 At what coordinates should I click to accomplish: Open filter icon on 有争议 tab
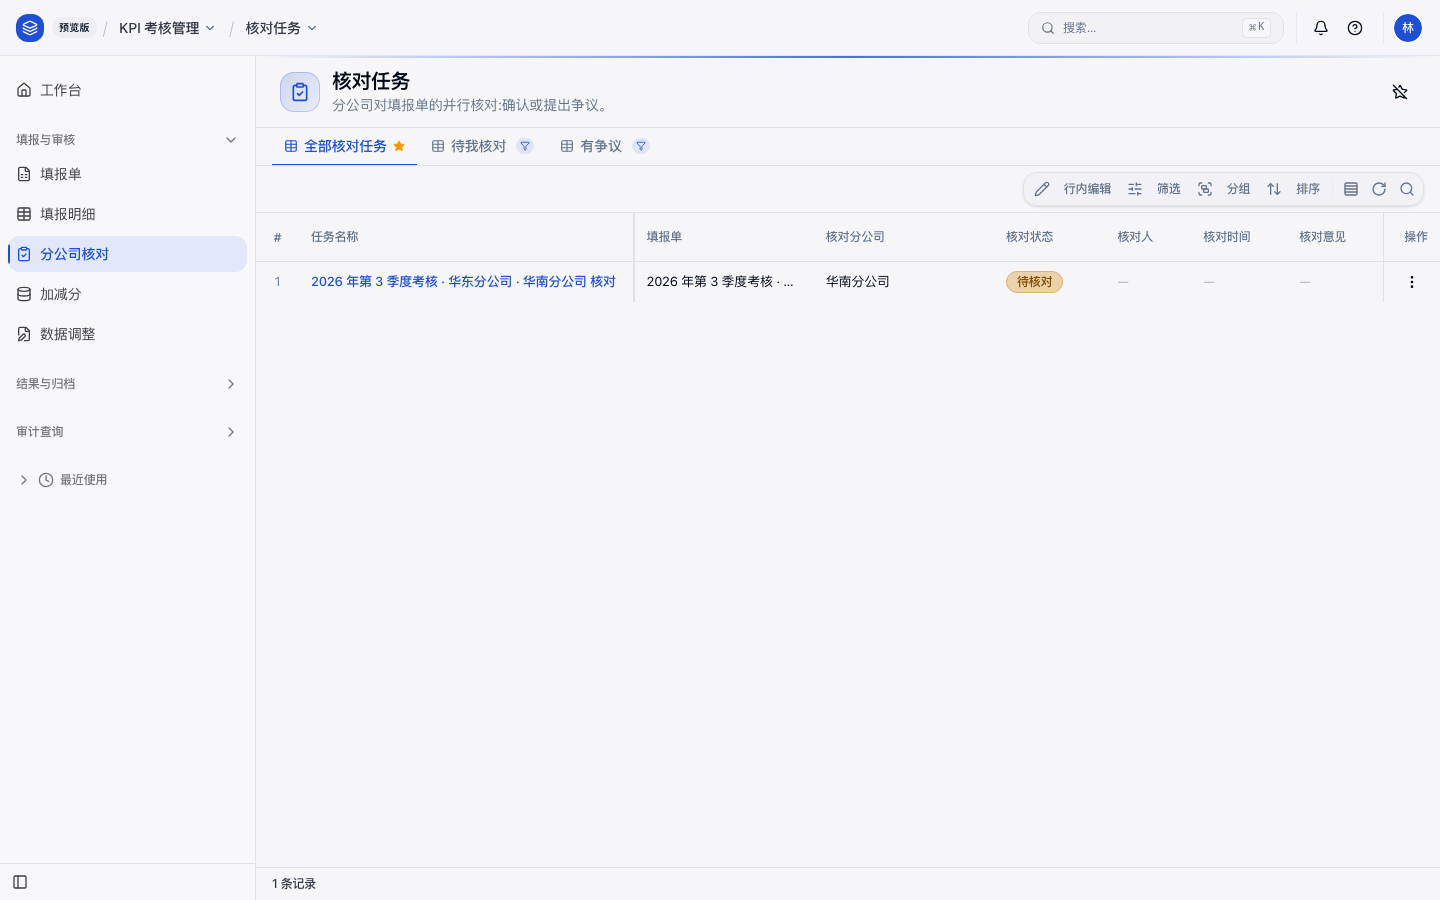pyautogui.click(x=641, y=146)
